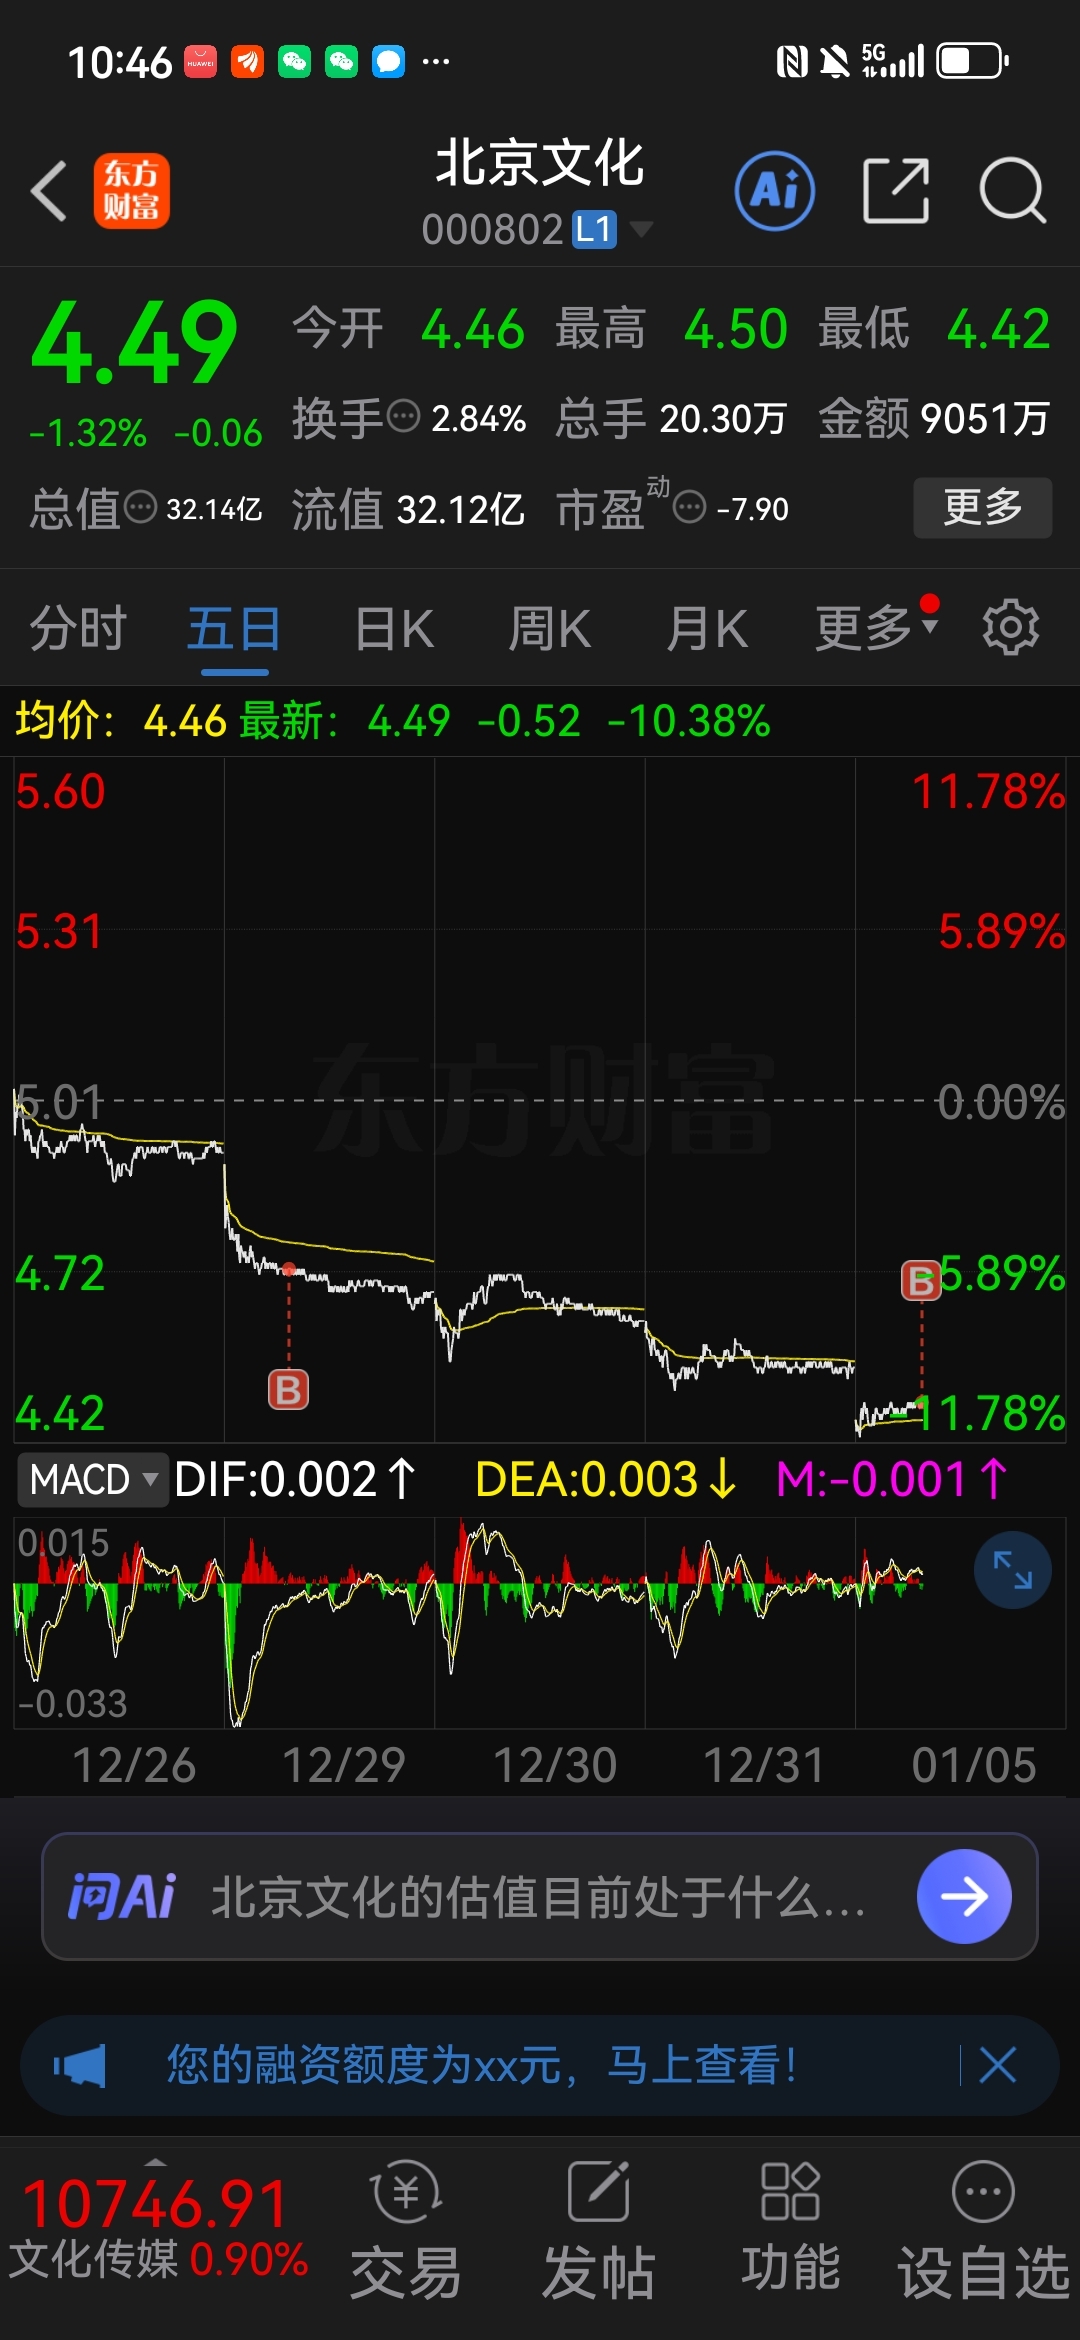The image size is (1080, 2340).
Task: Open the 交易 trade icon
Action: pyautogui.click(x=406, y=2230)
